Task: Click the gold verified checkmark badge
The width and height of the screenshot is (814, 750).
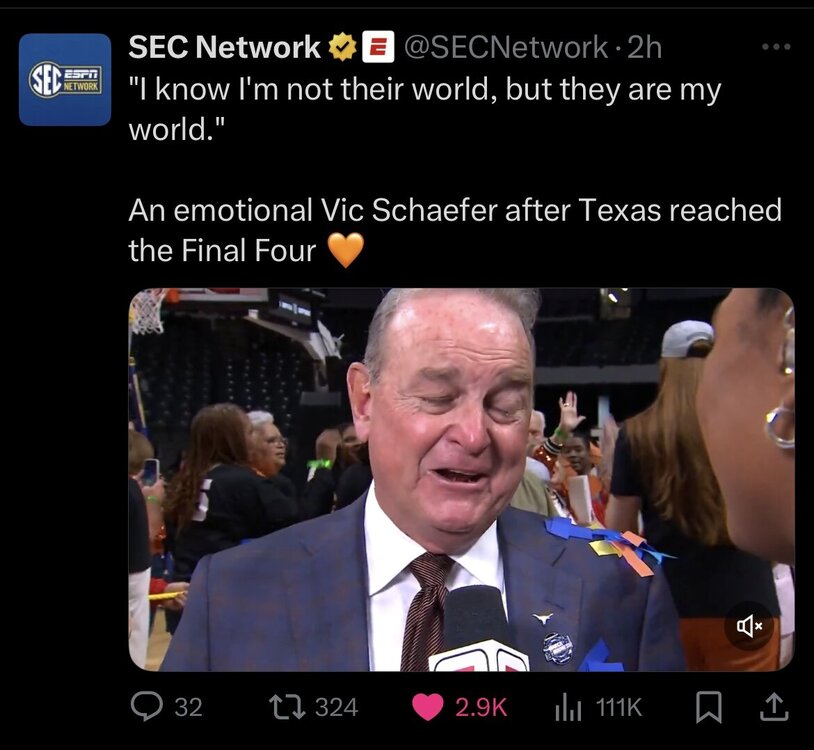Action: click(x=343, y=46)
